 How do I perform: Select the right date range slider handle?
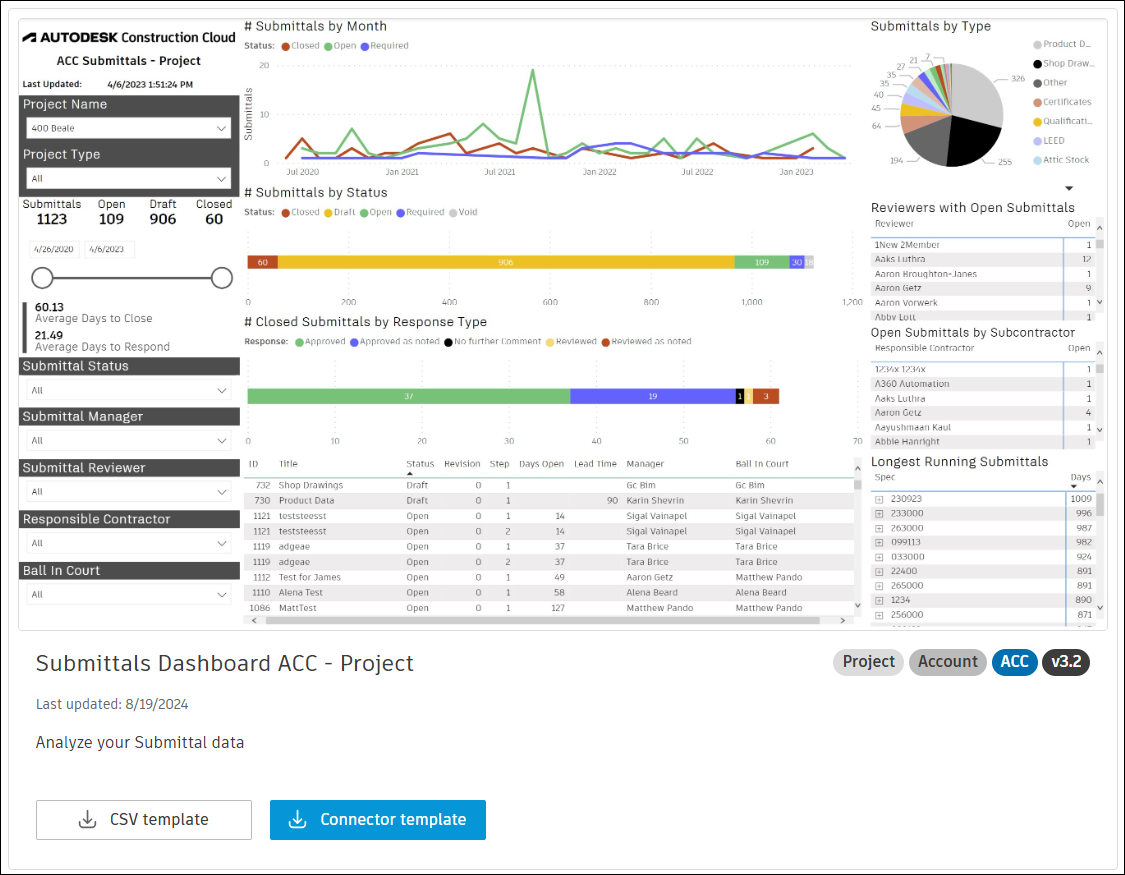coord(222,278)
